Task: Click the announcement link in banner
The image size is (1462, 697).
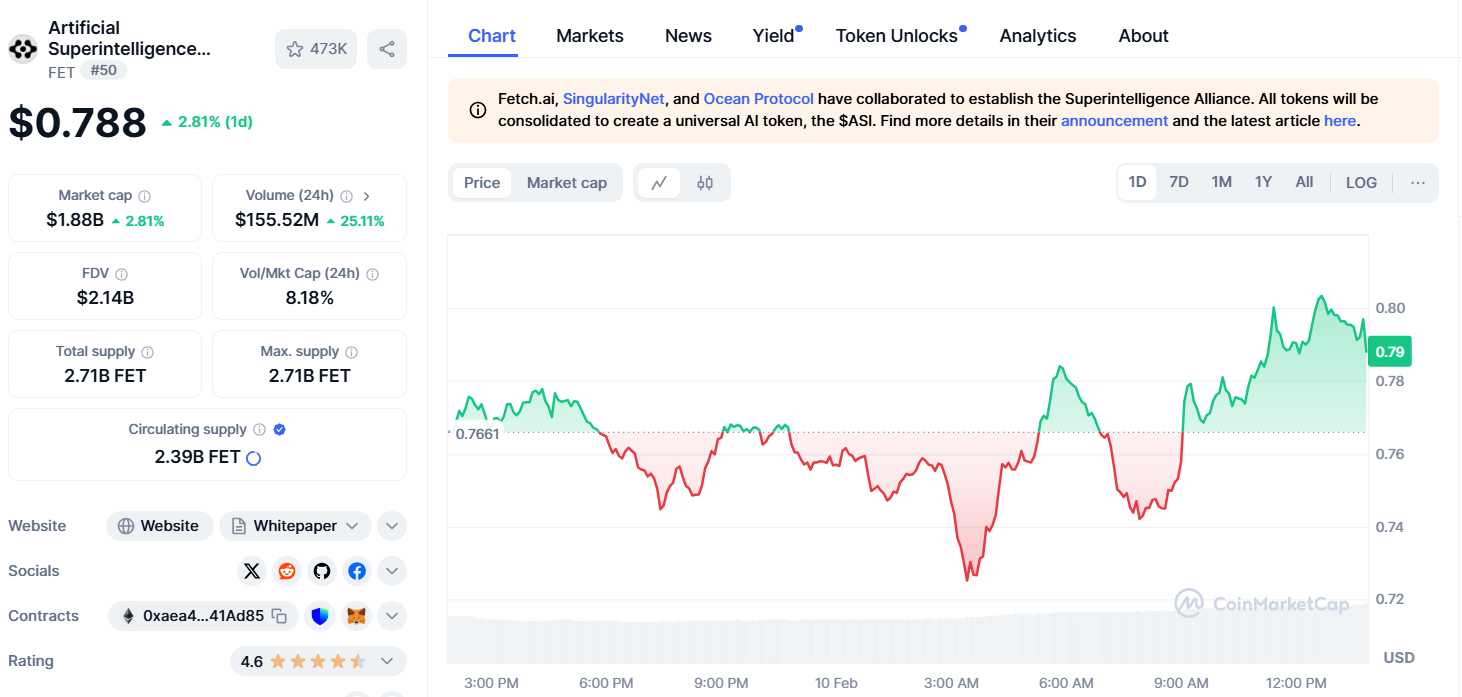Action: tap(1114, 121)
